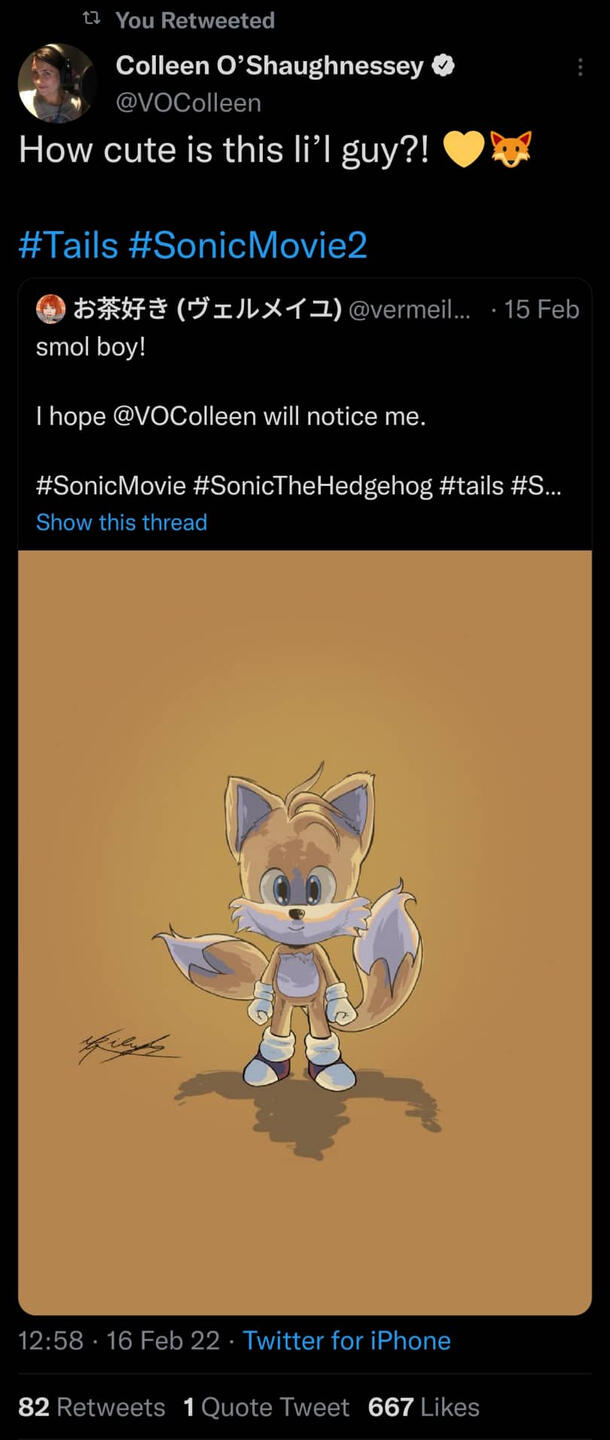The height and width of the screenshot is (1440, 610).
Task: Open the #SonicMovie2 hashtag
Action: click(248, 245)
